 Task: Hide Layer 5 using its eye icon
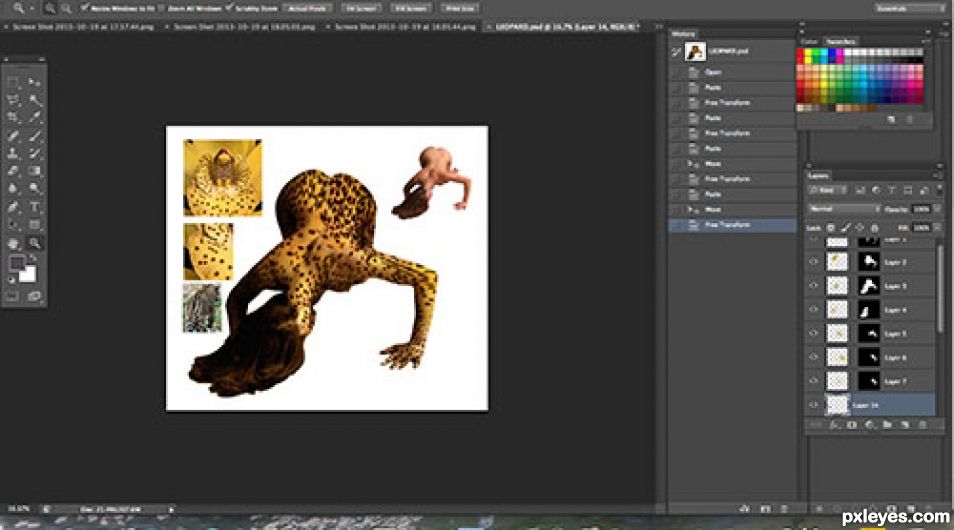coord(813,333)
